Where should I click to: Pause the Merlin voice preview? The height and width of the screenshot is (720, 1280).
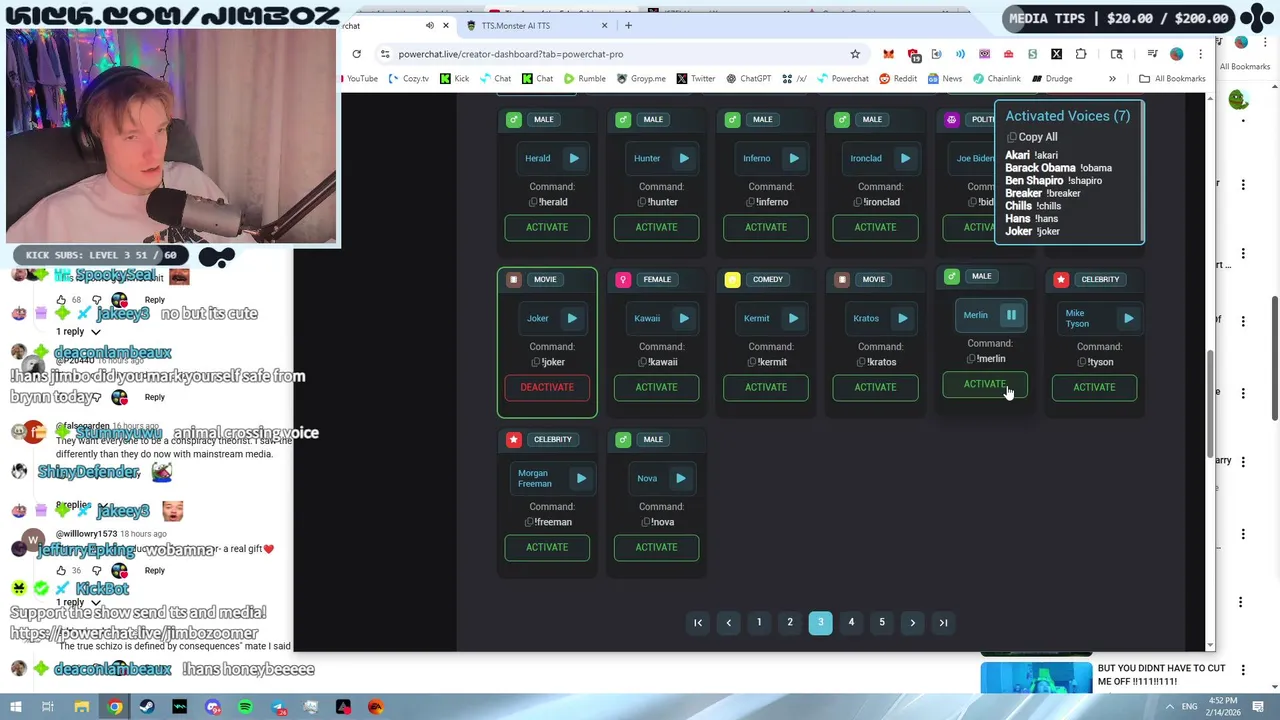coord(1011,315)
